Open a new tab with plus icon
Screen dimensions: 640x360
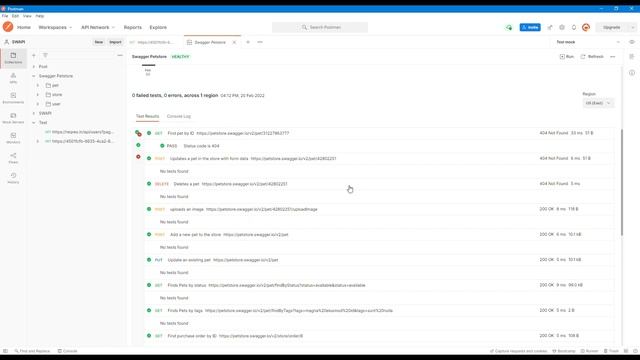248,42
